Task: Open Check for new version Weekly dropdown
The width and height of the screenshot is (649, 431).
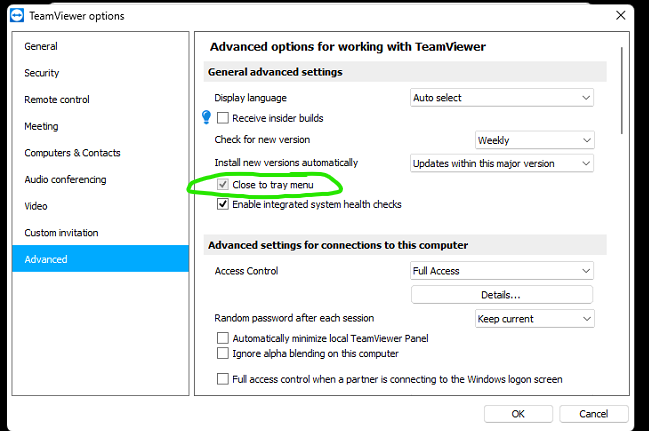Action: [534, 140]
